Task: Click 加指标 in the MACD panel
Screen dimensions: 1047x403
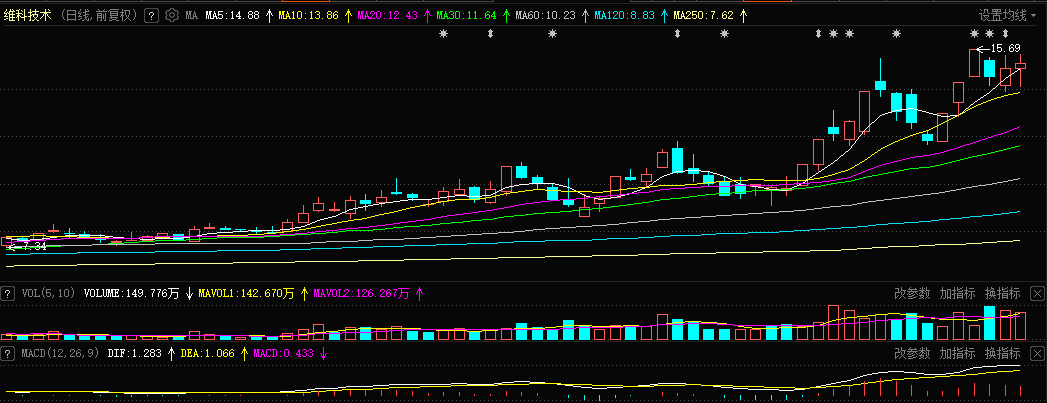Action: pos(958,354)
